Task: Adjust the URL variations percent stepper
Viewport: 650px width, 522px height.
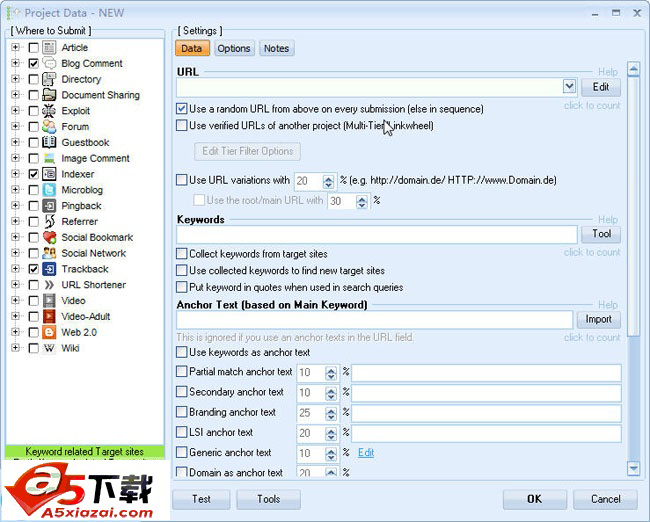Action: click(328, 181)
